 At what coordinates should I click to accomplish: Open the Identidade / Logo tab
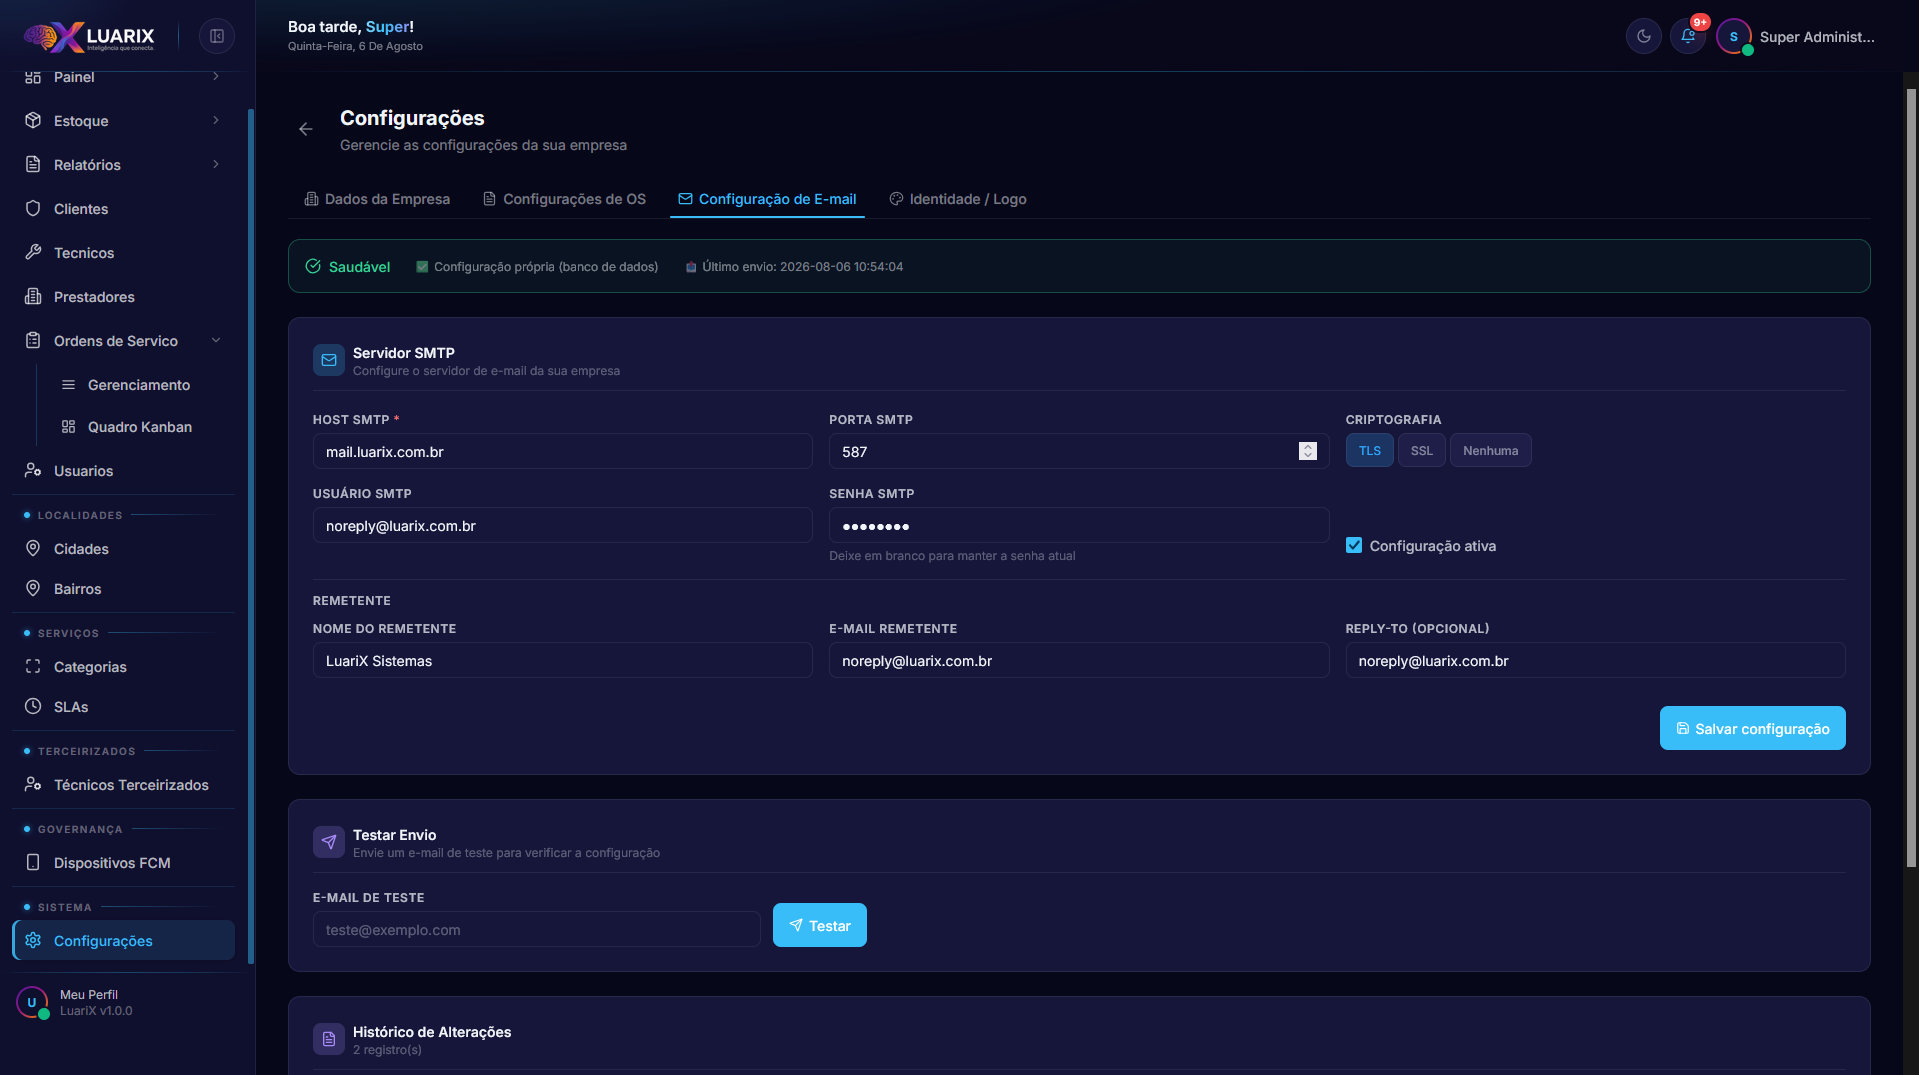[958, 199]
